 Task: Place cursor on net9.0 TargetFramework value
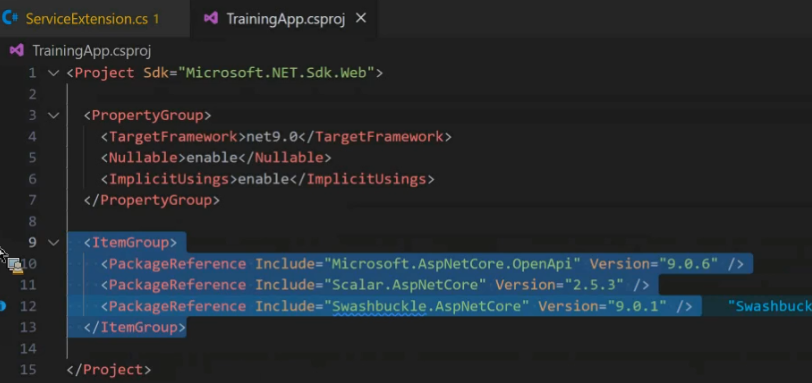click(272, 137)
